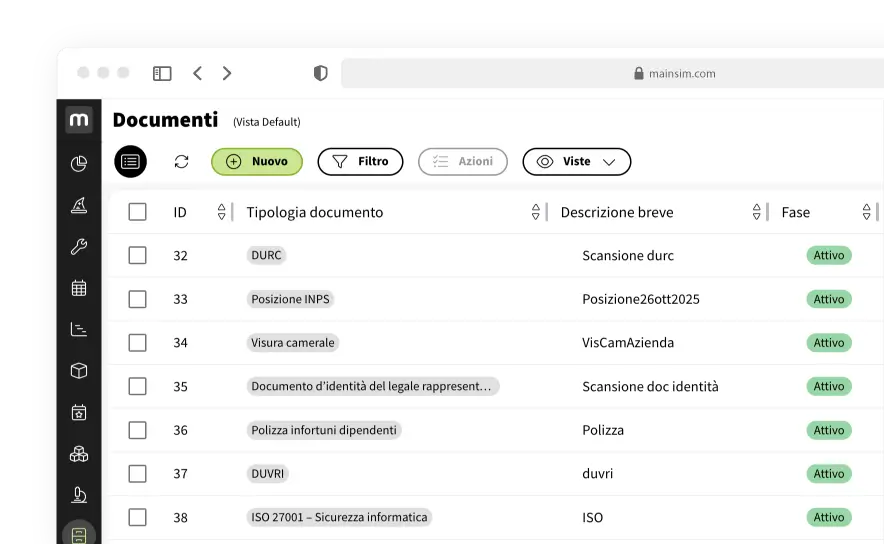
Task: Open the mainsim logo home icon
Action: click(x=79, y=120)
